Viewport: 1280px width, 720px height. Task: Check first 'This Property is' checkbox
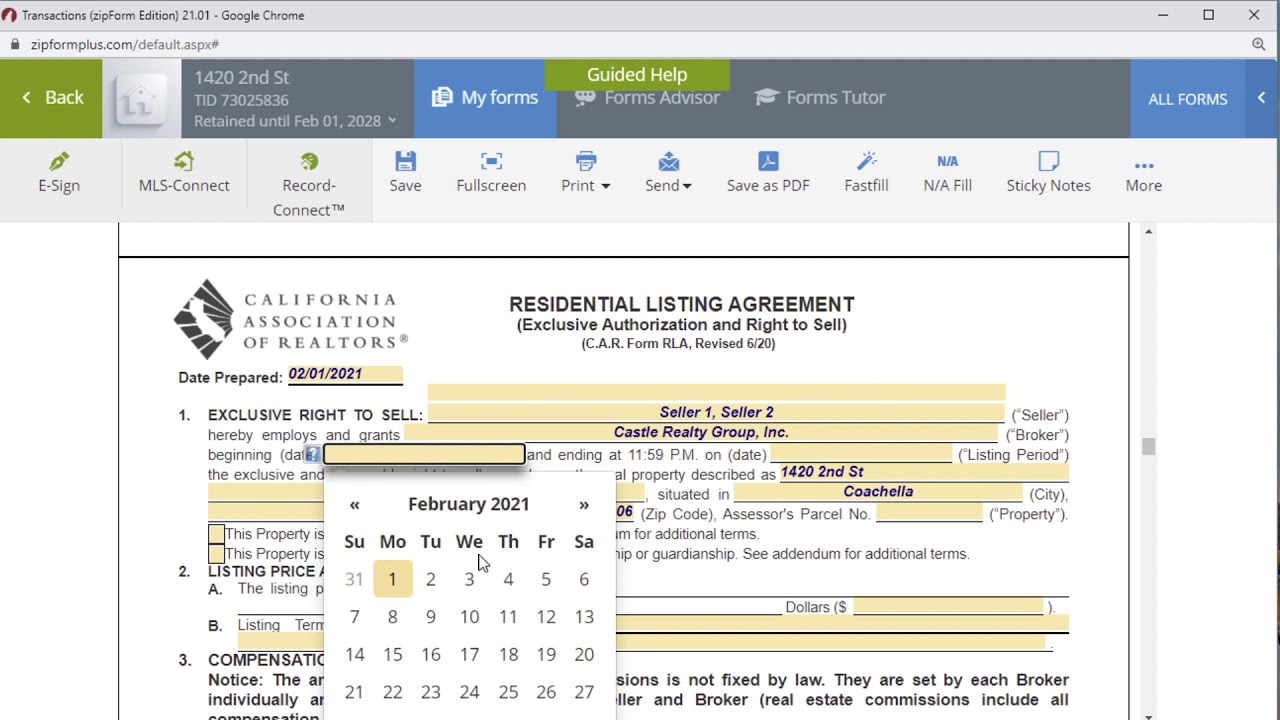216,534
